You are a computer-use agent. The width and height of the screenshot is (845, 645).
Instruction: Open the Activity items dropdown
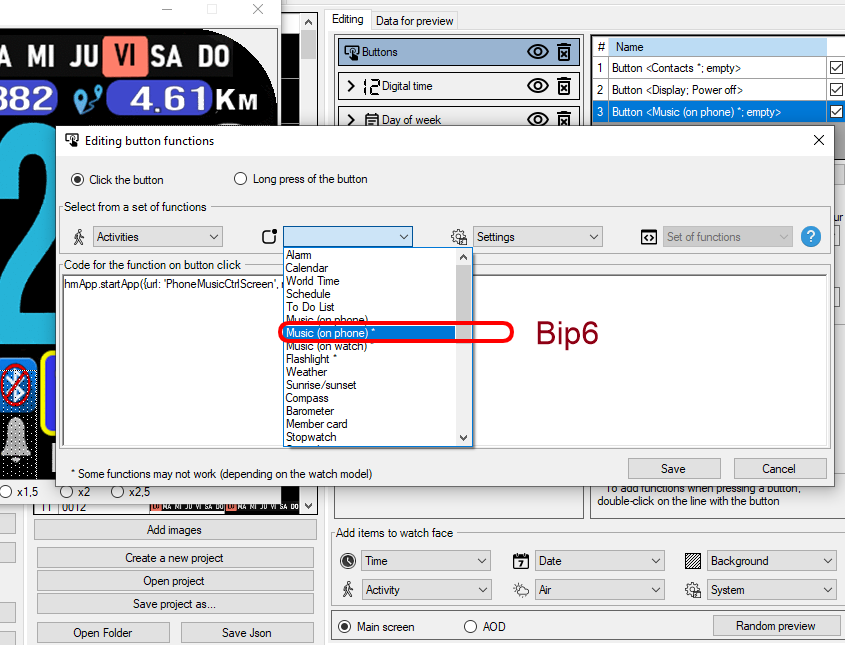tap(426, 589)
